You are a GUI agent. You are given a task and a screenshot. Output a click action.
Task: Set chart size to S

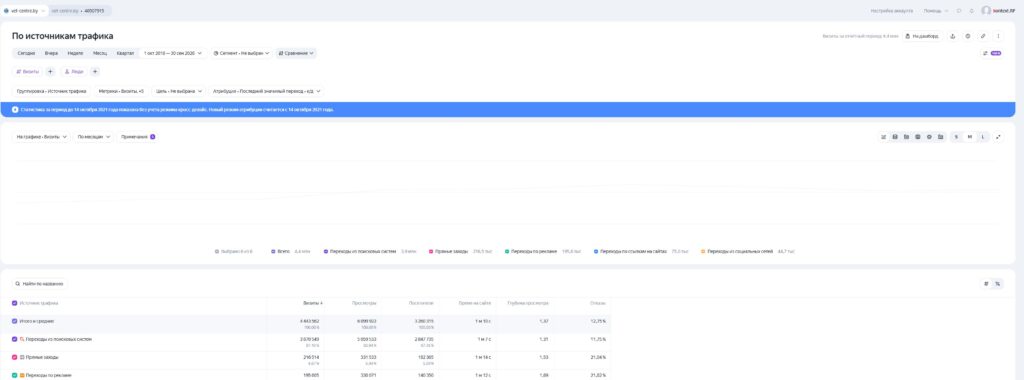[956, 136]
